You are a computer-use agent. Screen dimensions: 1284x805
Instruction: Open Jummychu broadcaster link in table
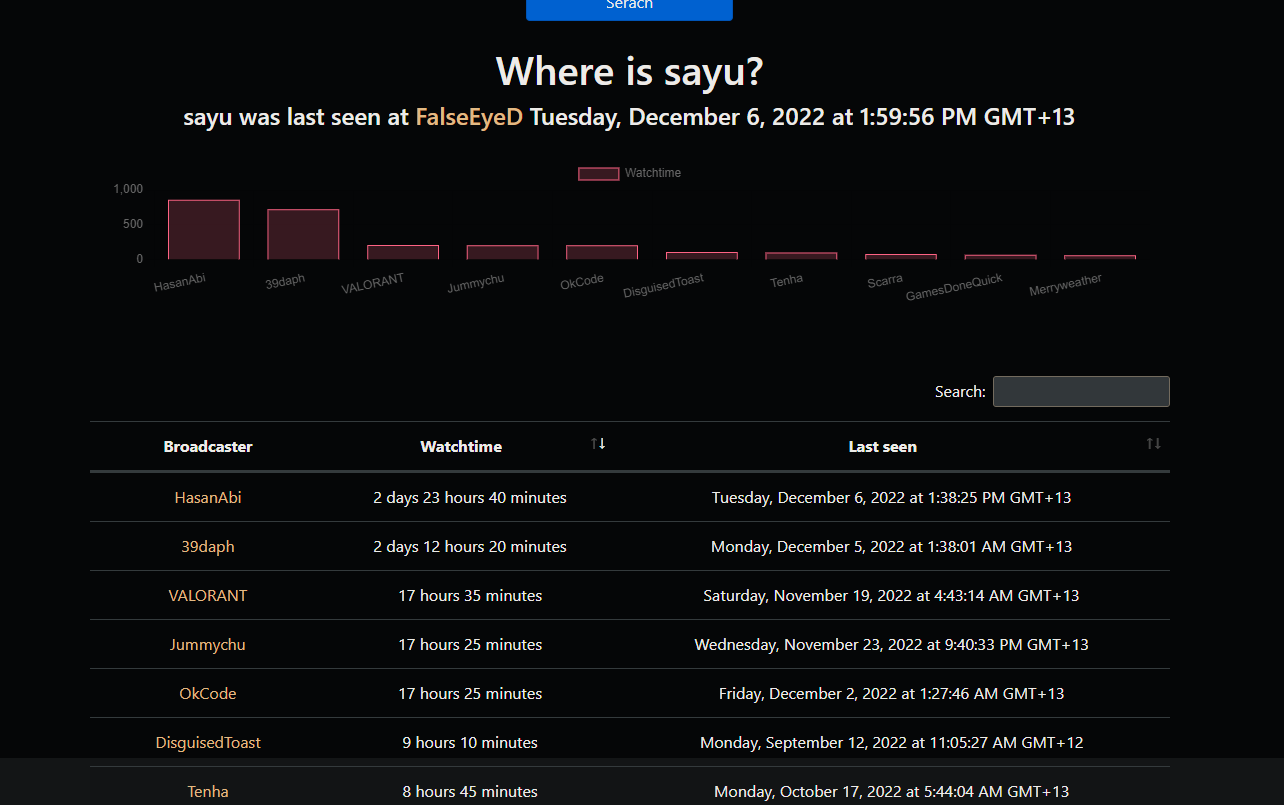click(x=208, y=644)
